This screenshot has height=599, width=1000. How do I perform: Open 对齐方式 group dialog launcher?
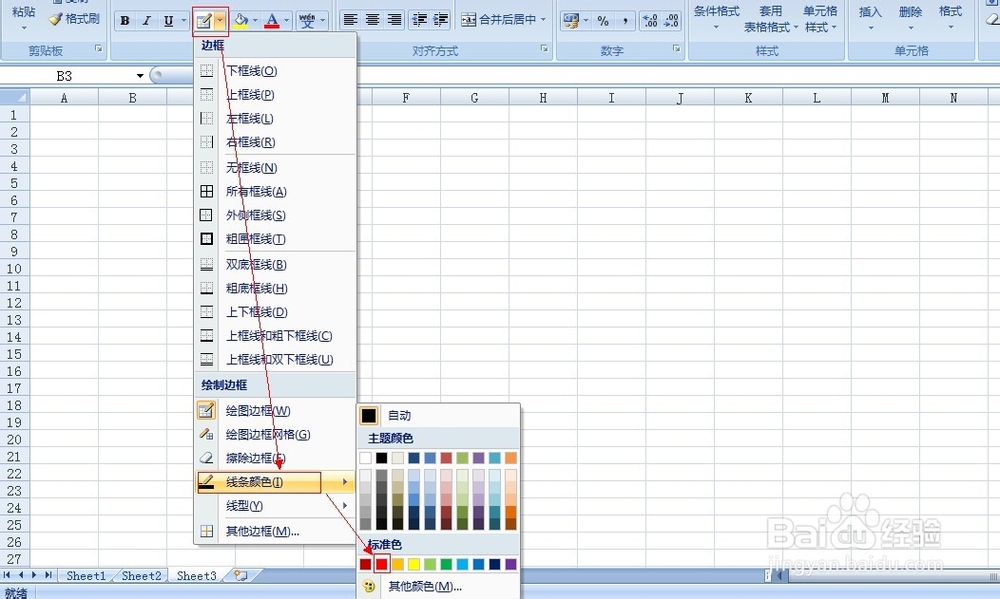(545, 48)
